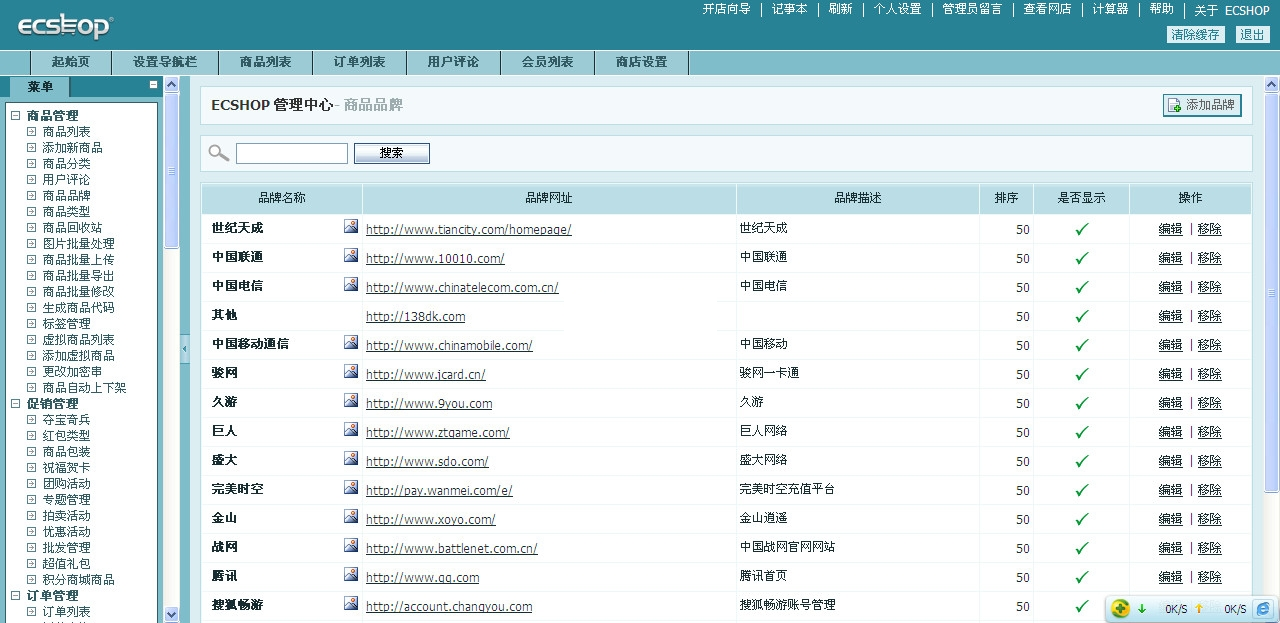Switch to 设置导航栏 tab
The image size is (1280, 623).
pyautogui.click(x=165, y=62)
